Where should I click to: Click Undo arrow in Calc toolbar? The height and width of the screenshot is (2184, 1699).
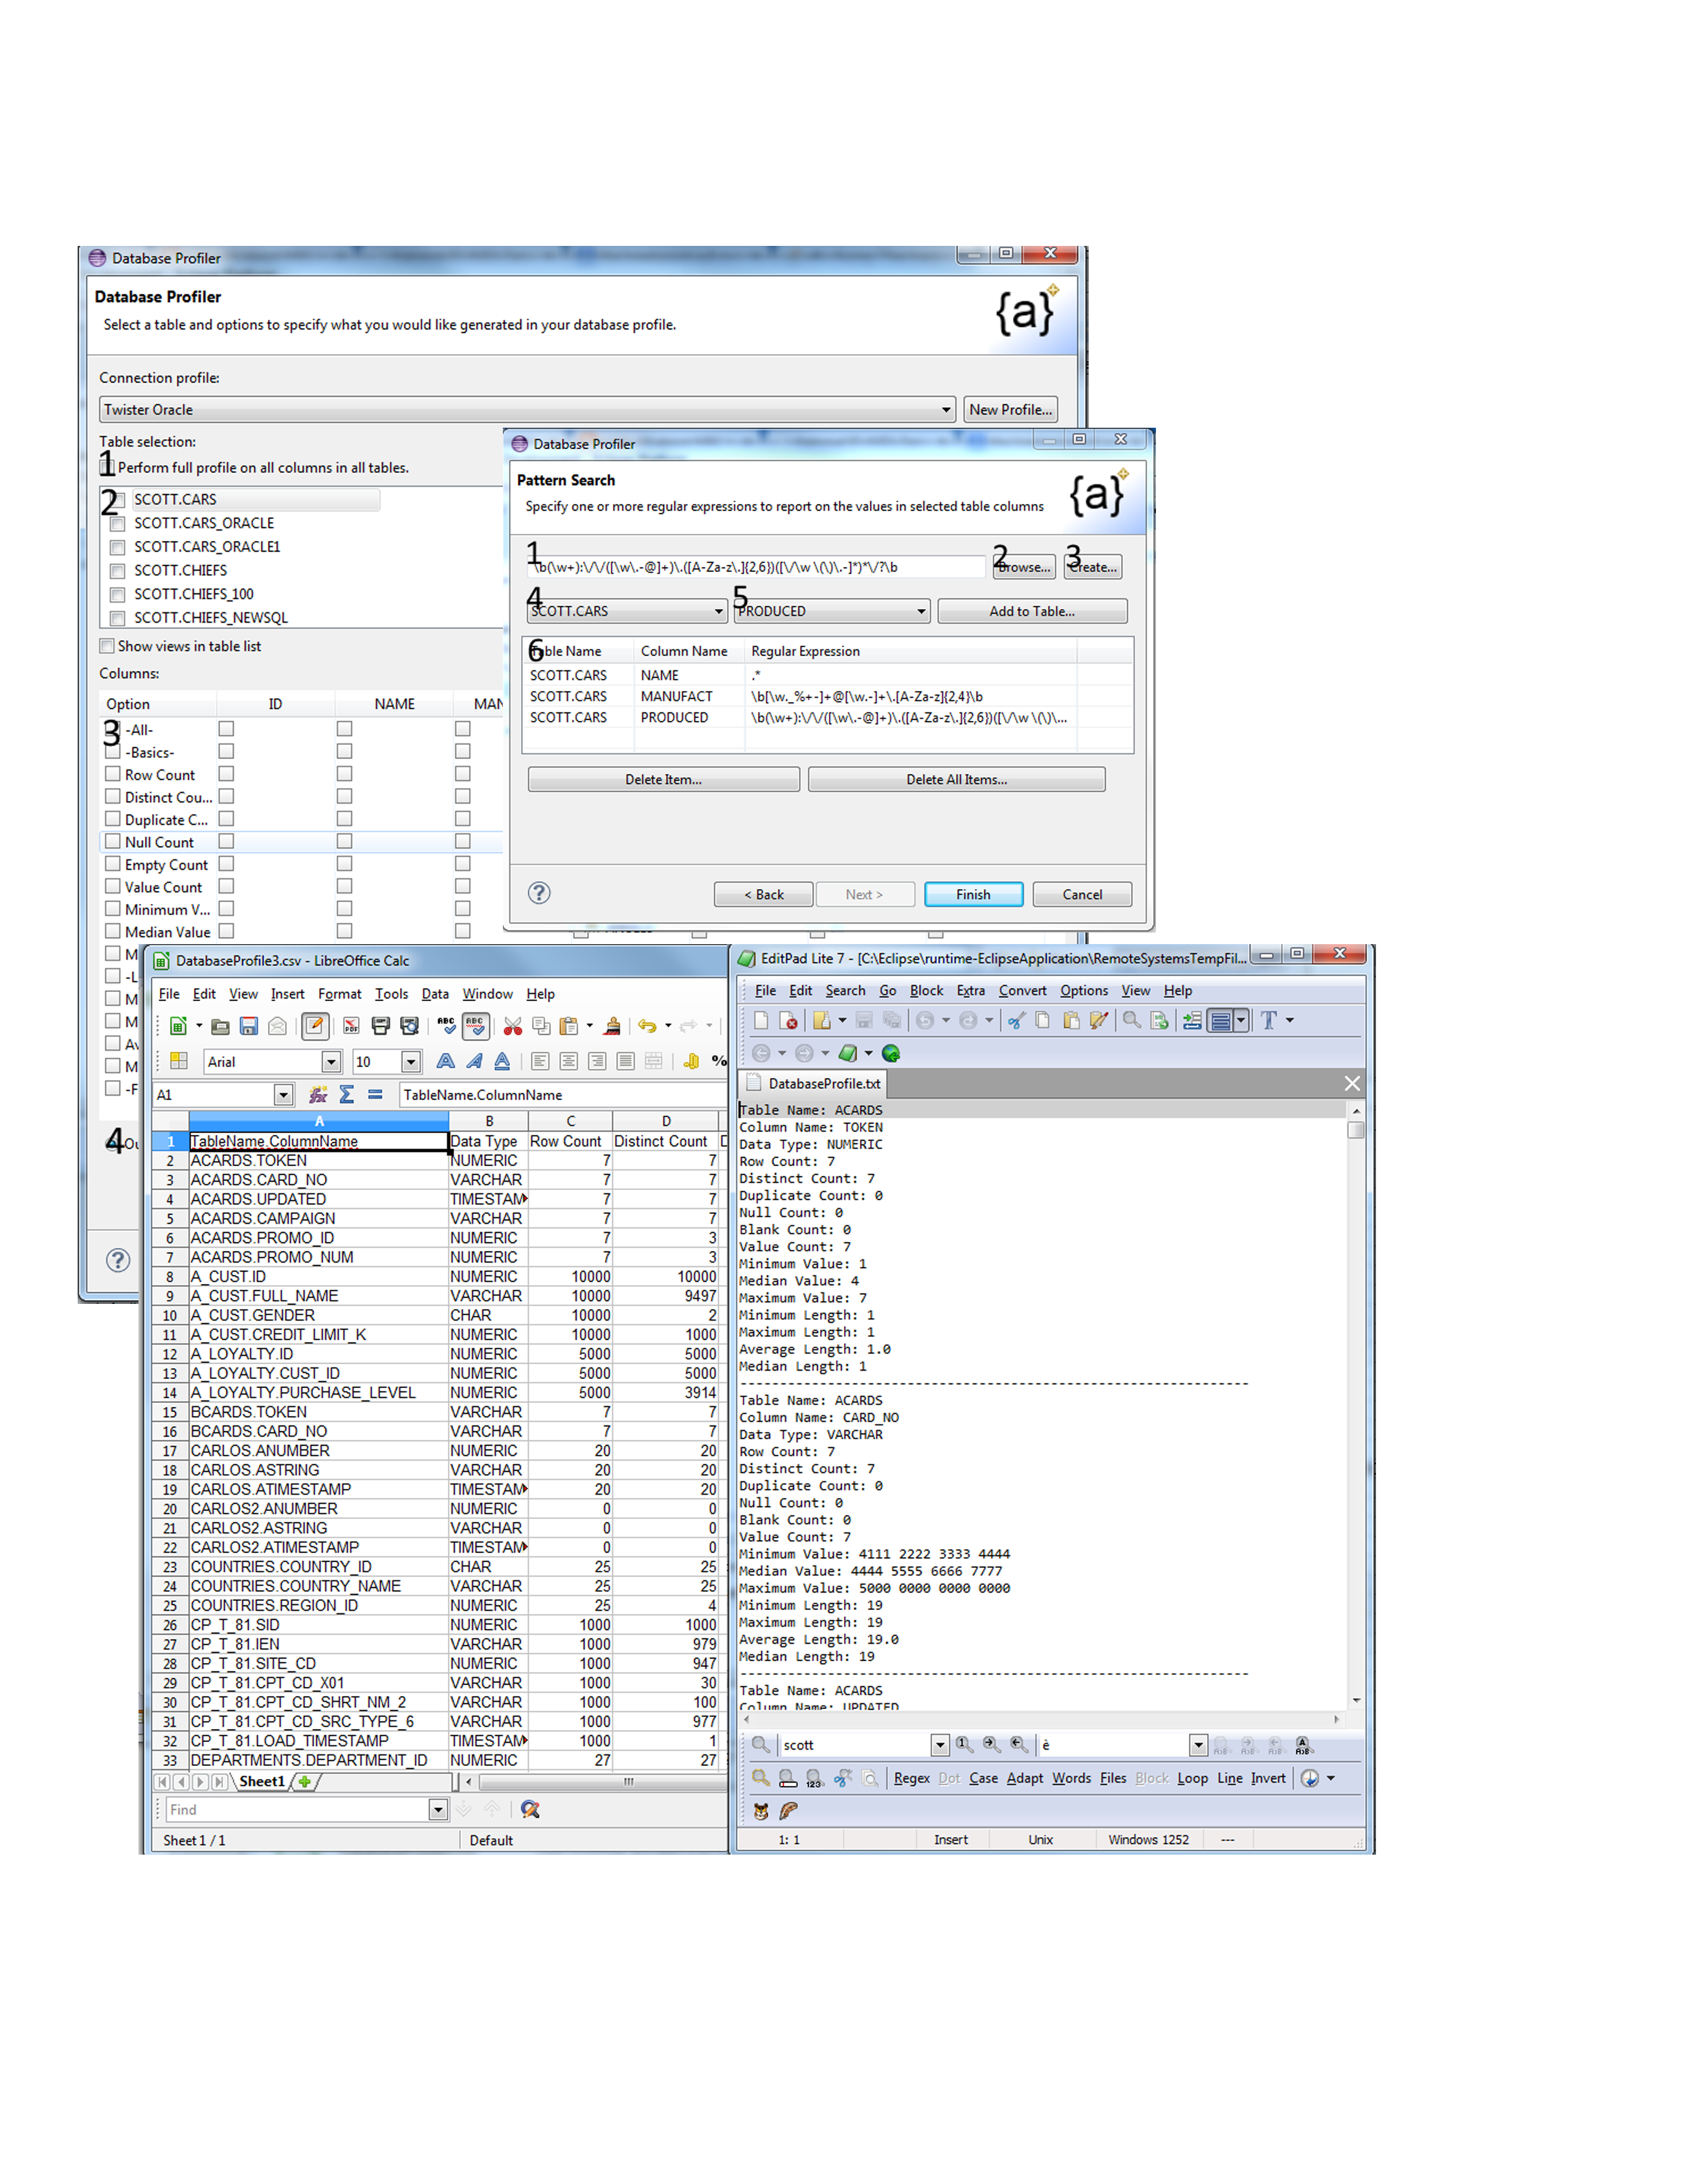pyautogui.click(x=647, y=1026)
